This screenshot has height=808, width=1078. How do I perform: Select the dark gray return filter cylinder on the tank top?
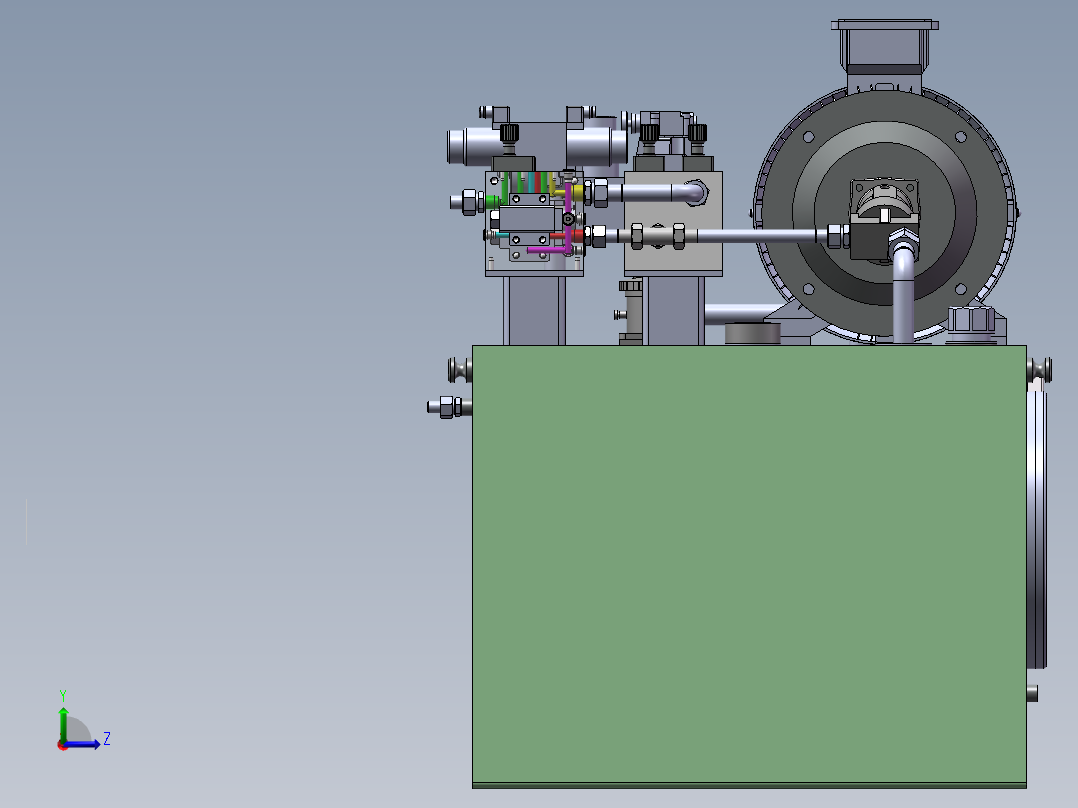coord(753,334)
